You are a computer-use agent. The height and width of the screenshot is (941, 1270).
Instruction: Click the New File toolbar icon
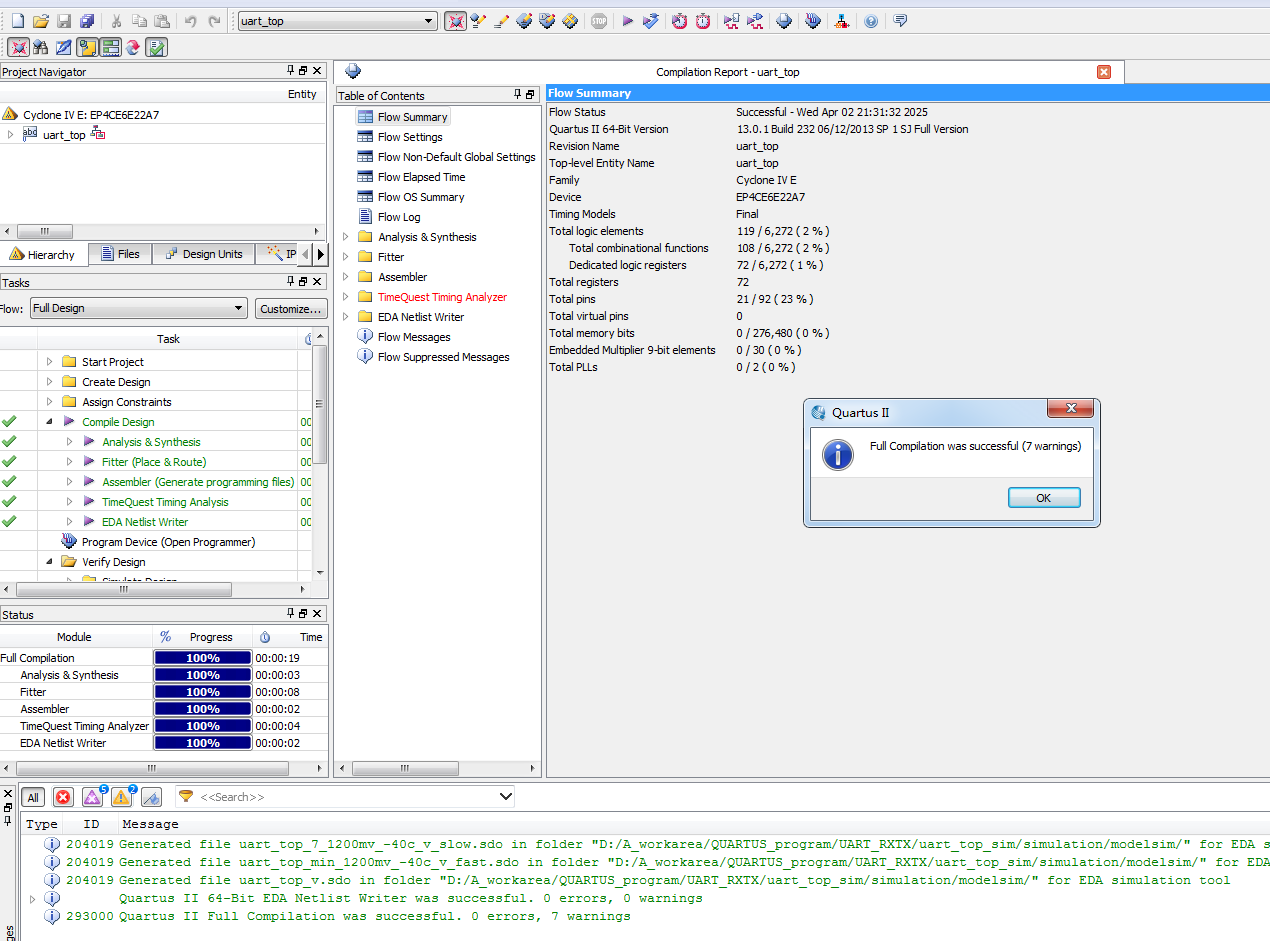pyautogui.click(x=18, y=20)
